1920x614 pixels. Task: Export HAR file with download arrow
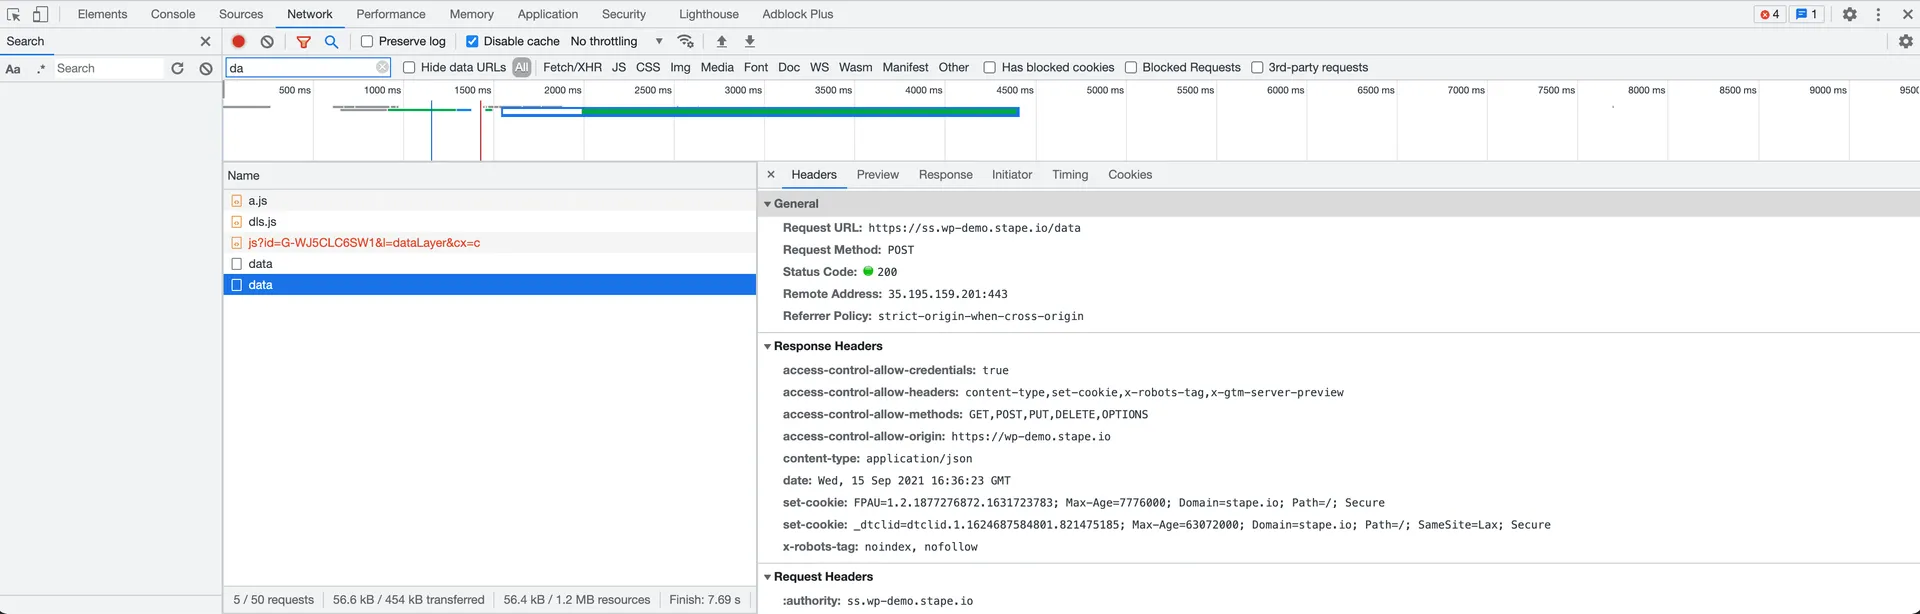pos(750,41)
